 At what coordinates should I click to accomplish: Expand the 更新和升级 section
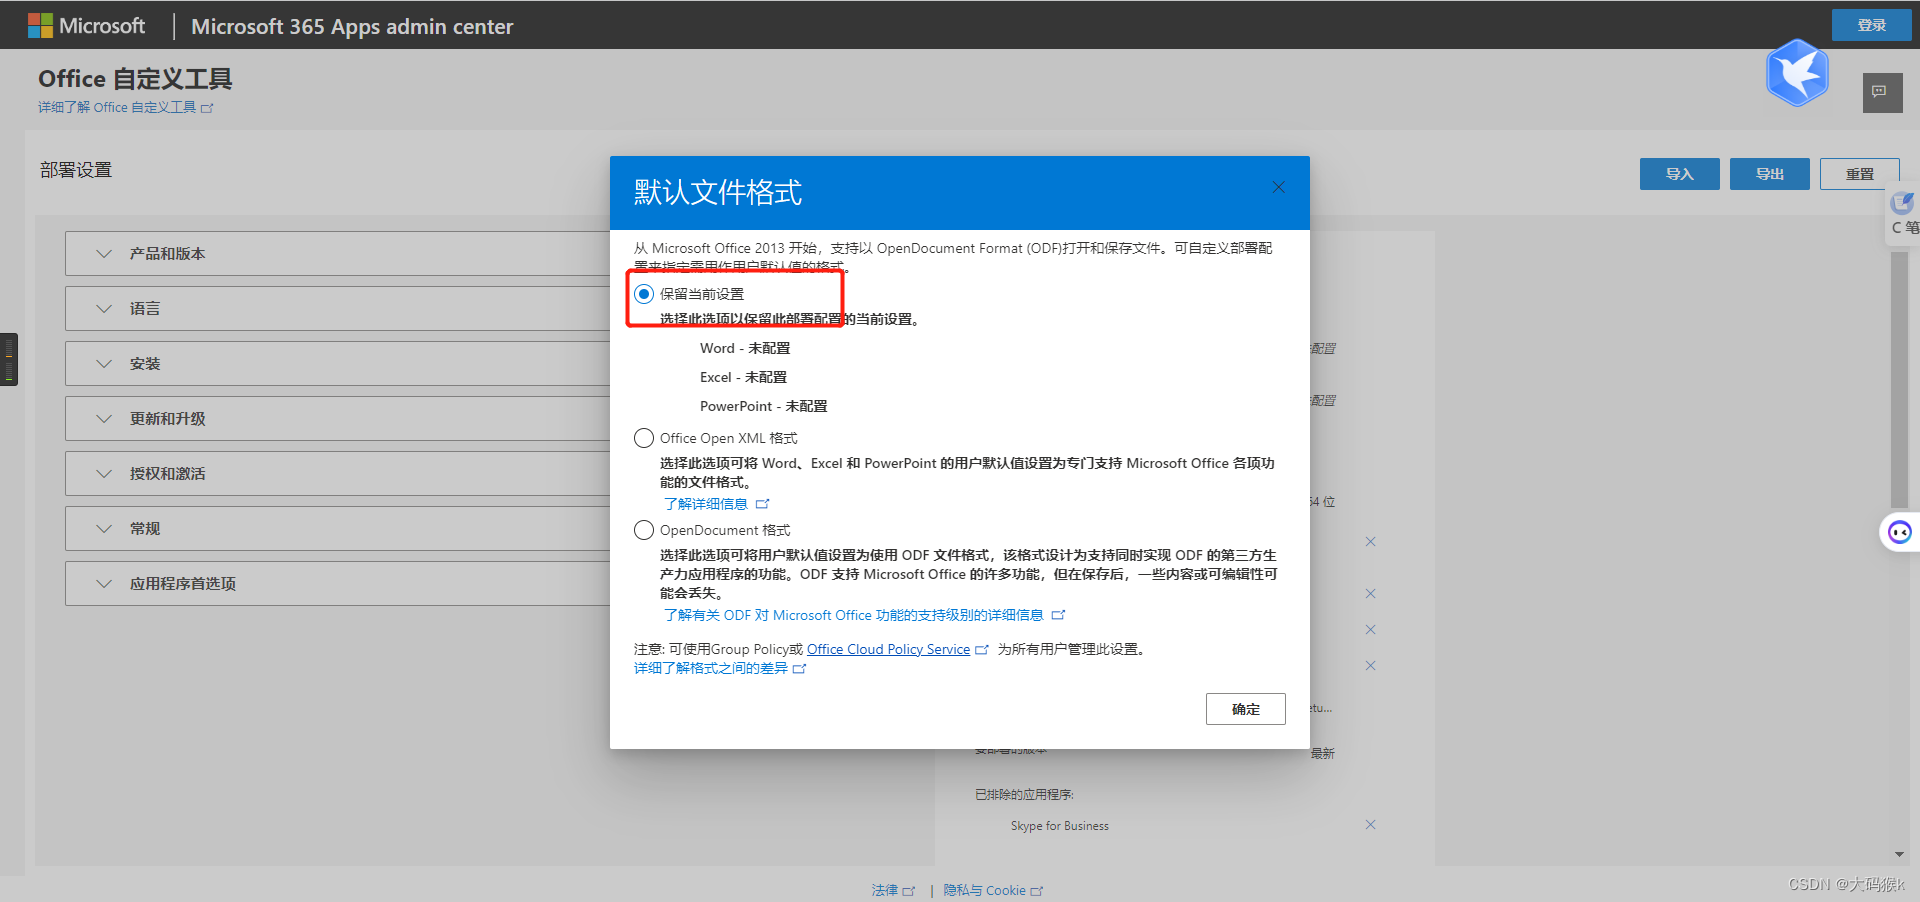tap(338, 419)
